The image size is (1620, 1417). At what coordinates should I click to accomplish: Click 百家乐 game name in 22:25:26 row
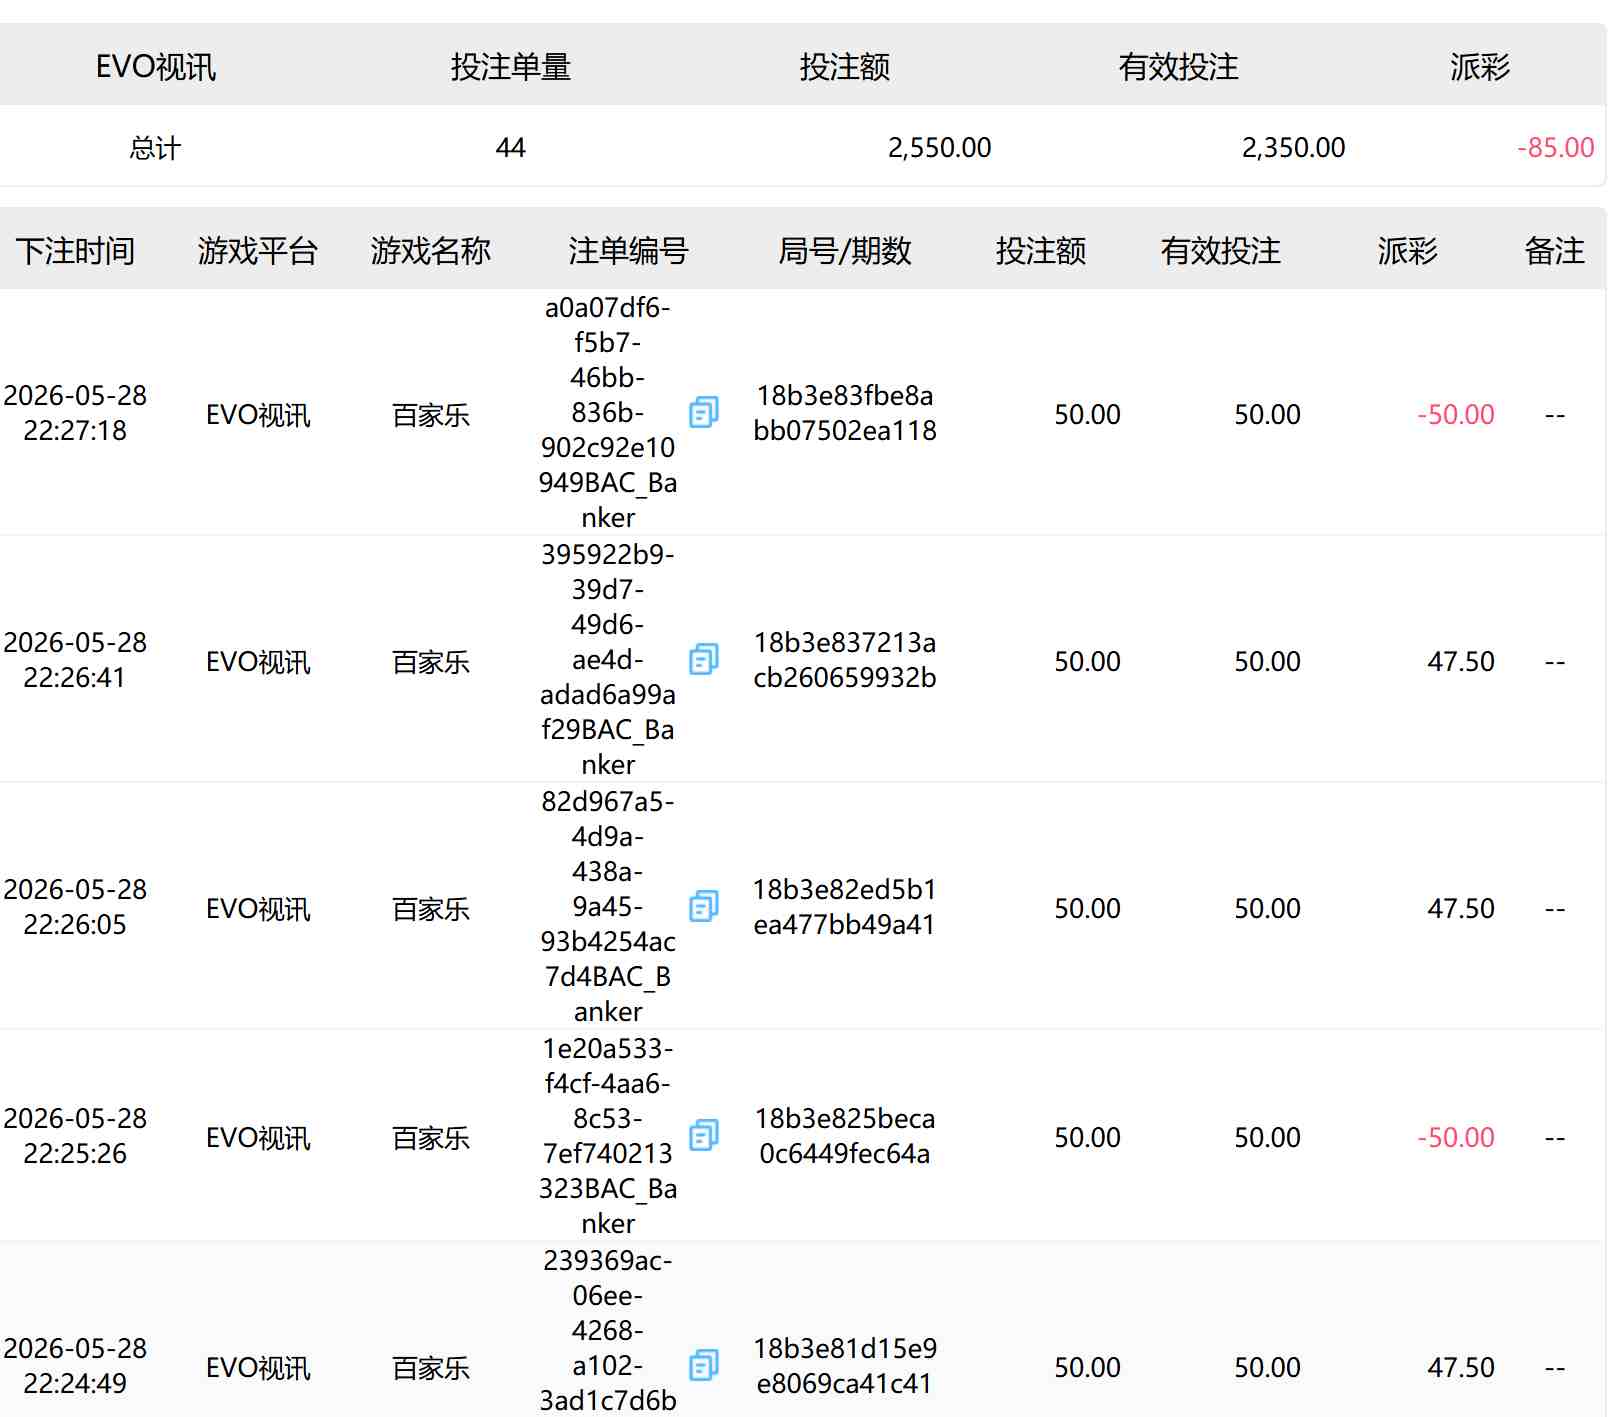tap(431, 1138)
